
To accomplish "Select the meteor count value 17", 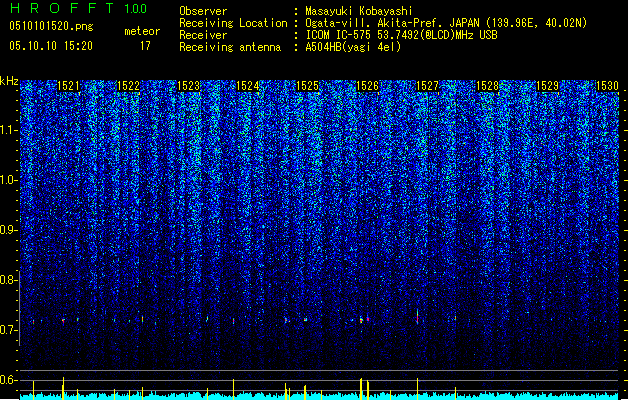I will tap(145, 46).
